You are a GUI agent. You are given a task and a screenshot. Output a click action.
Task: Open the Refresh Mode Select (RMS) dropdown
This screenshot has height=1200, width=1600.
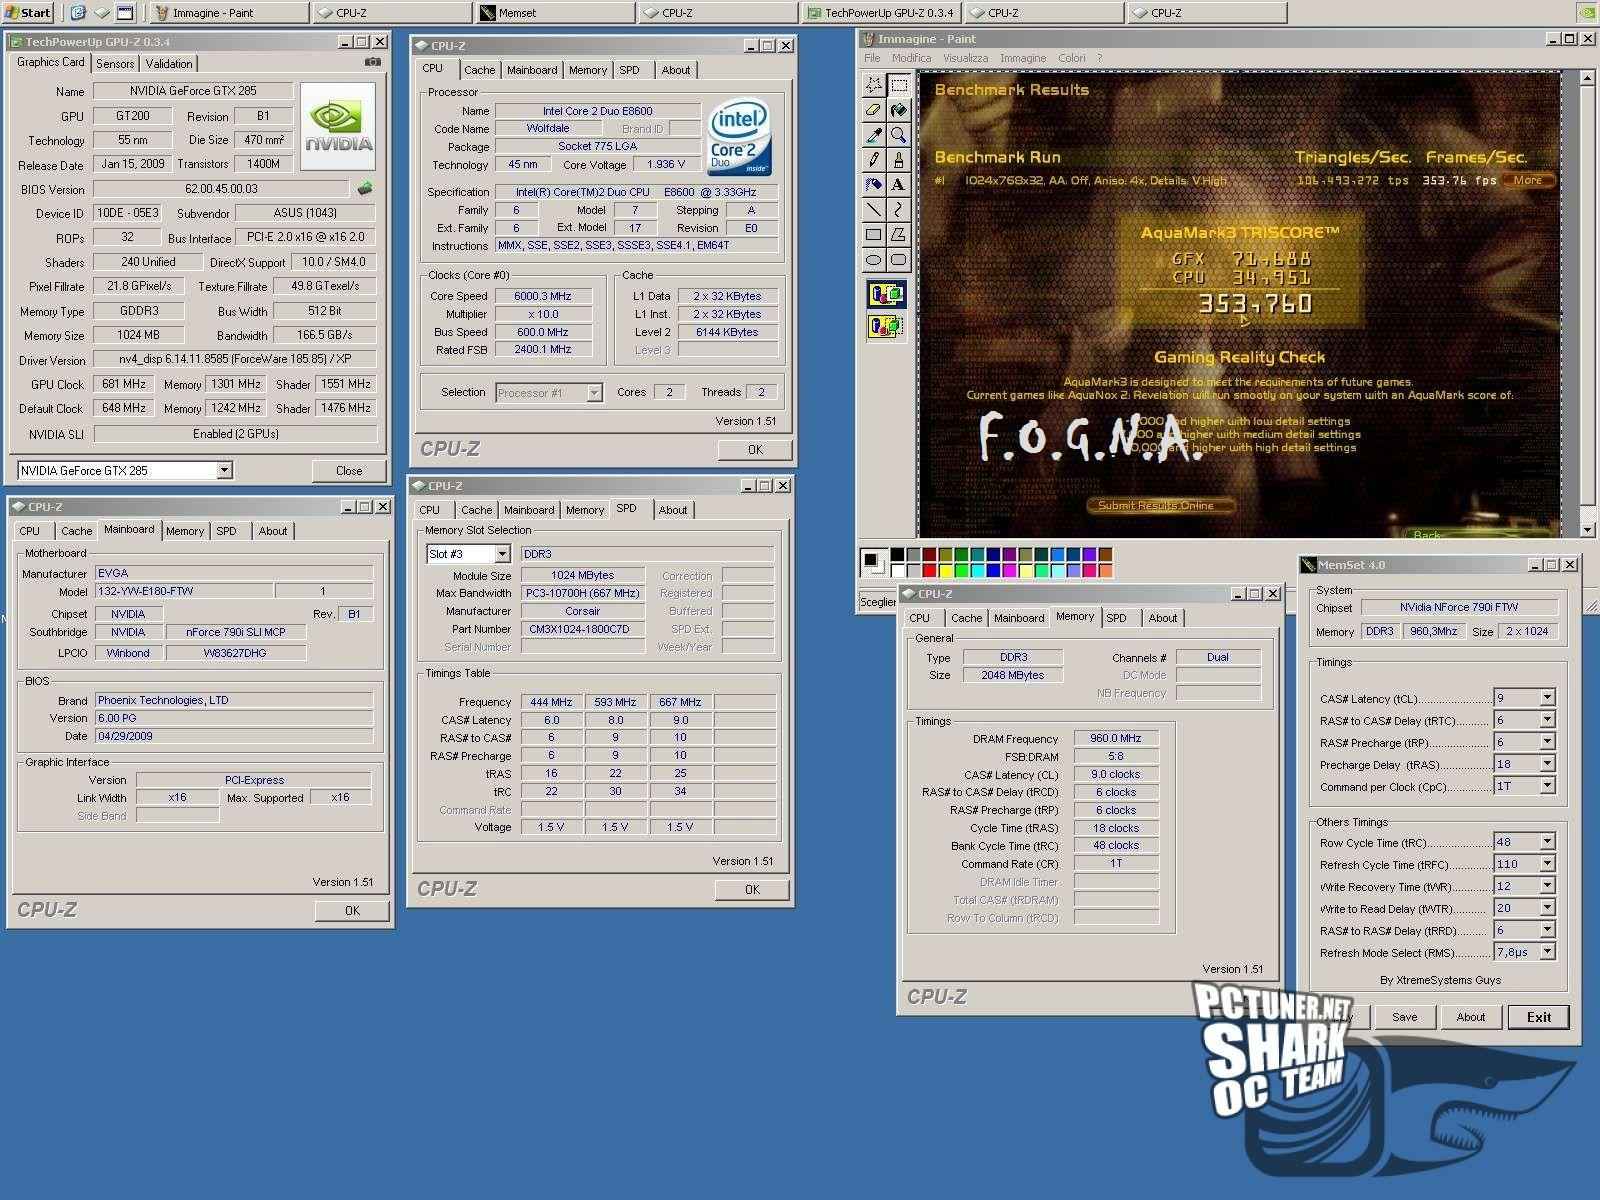pyautogui.click(x=1547, y=952)
